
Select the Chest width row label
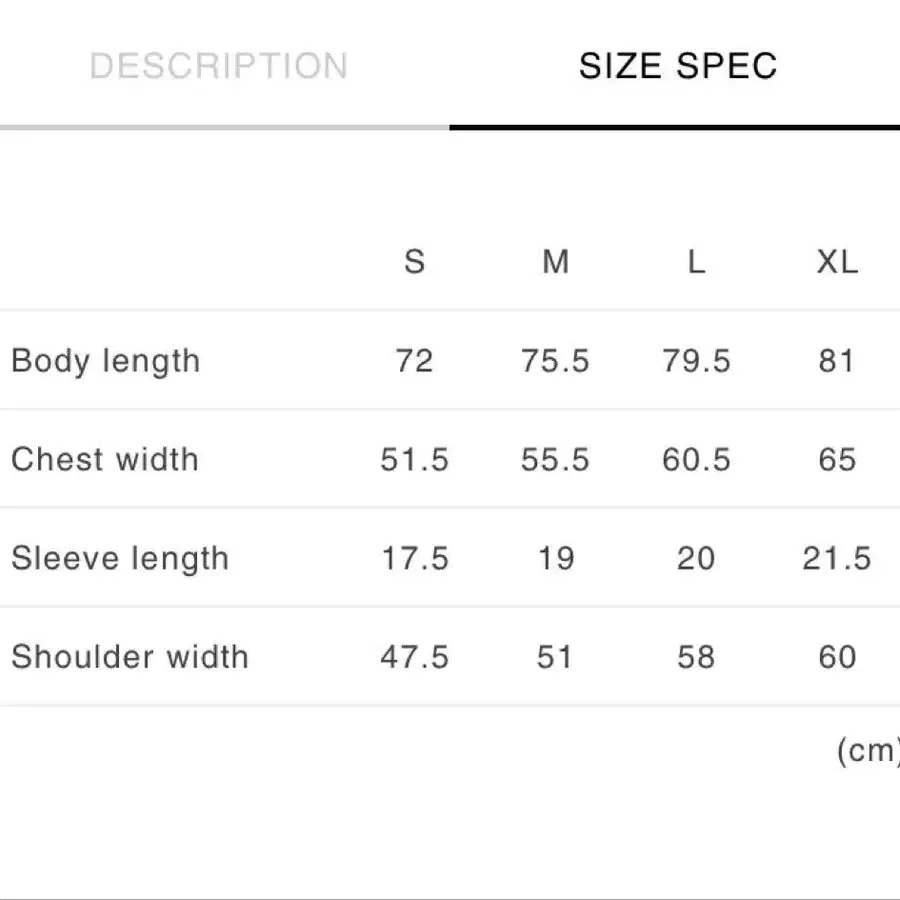[x=105, y=459]
